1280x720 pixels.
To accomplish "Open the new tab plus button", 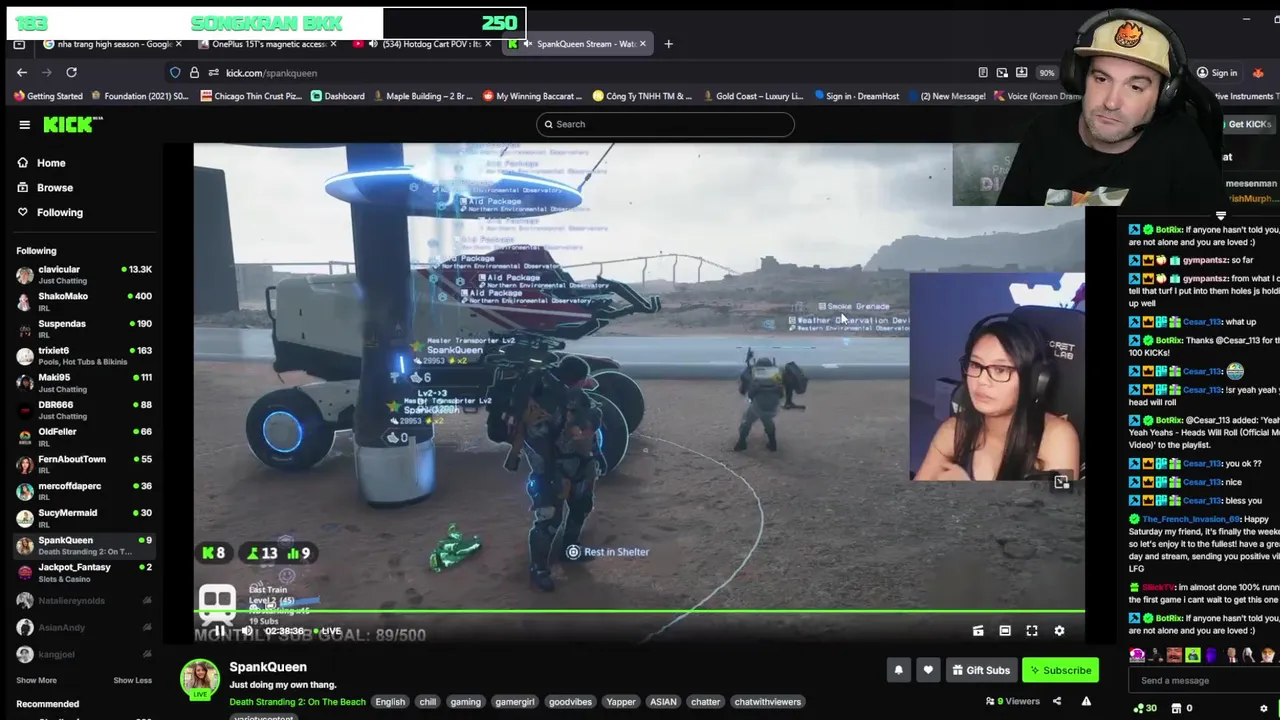I will pyautogui.click(x=668, y=44).
